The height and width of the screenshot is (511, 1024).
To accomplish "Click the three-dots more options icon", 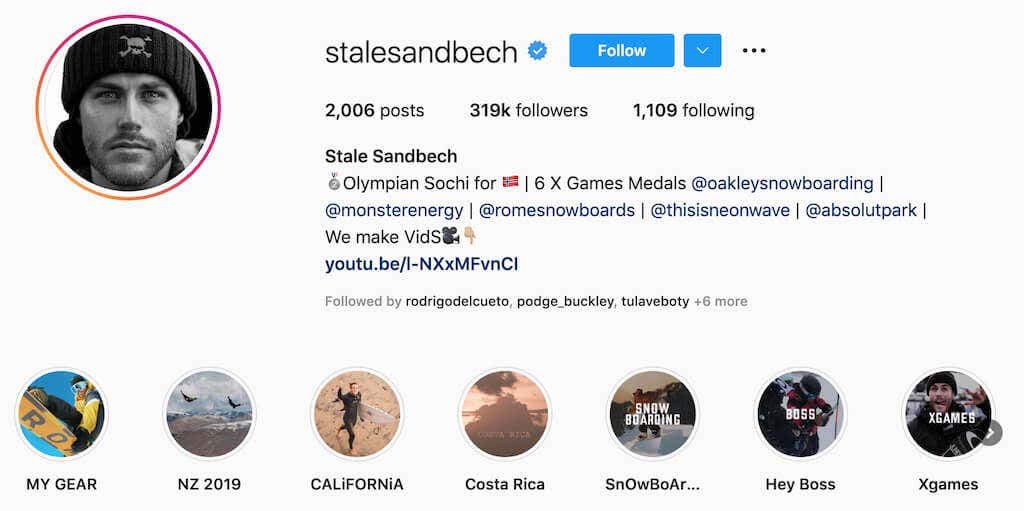I will [754, 51].
